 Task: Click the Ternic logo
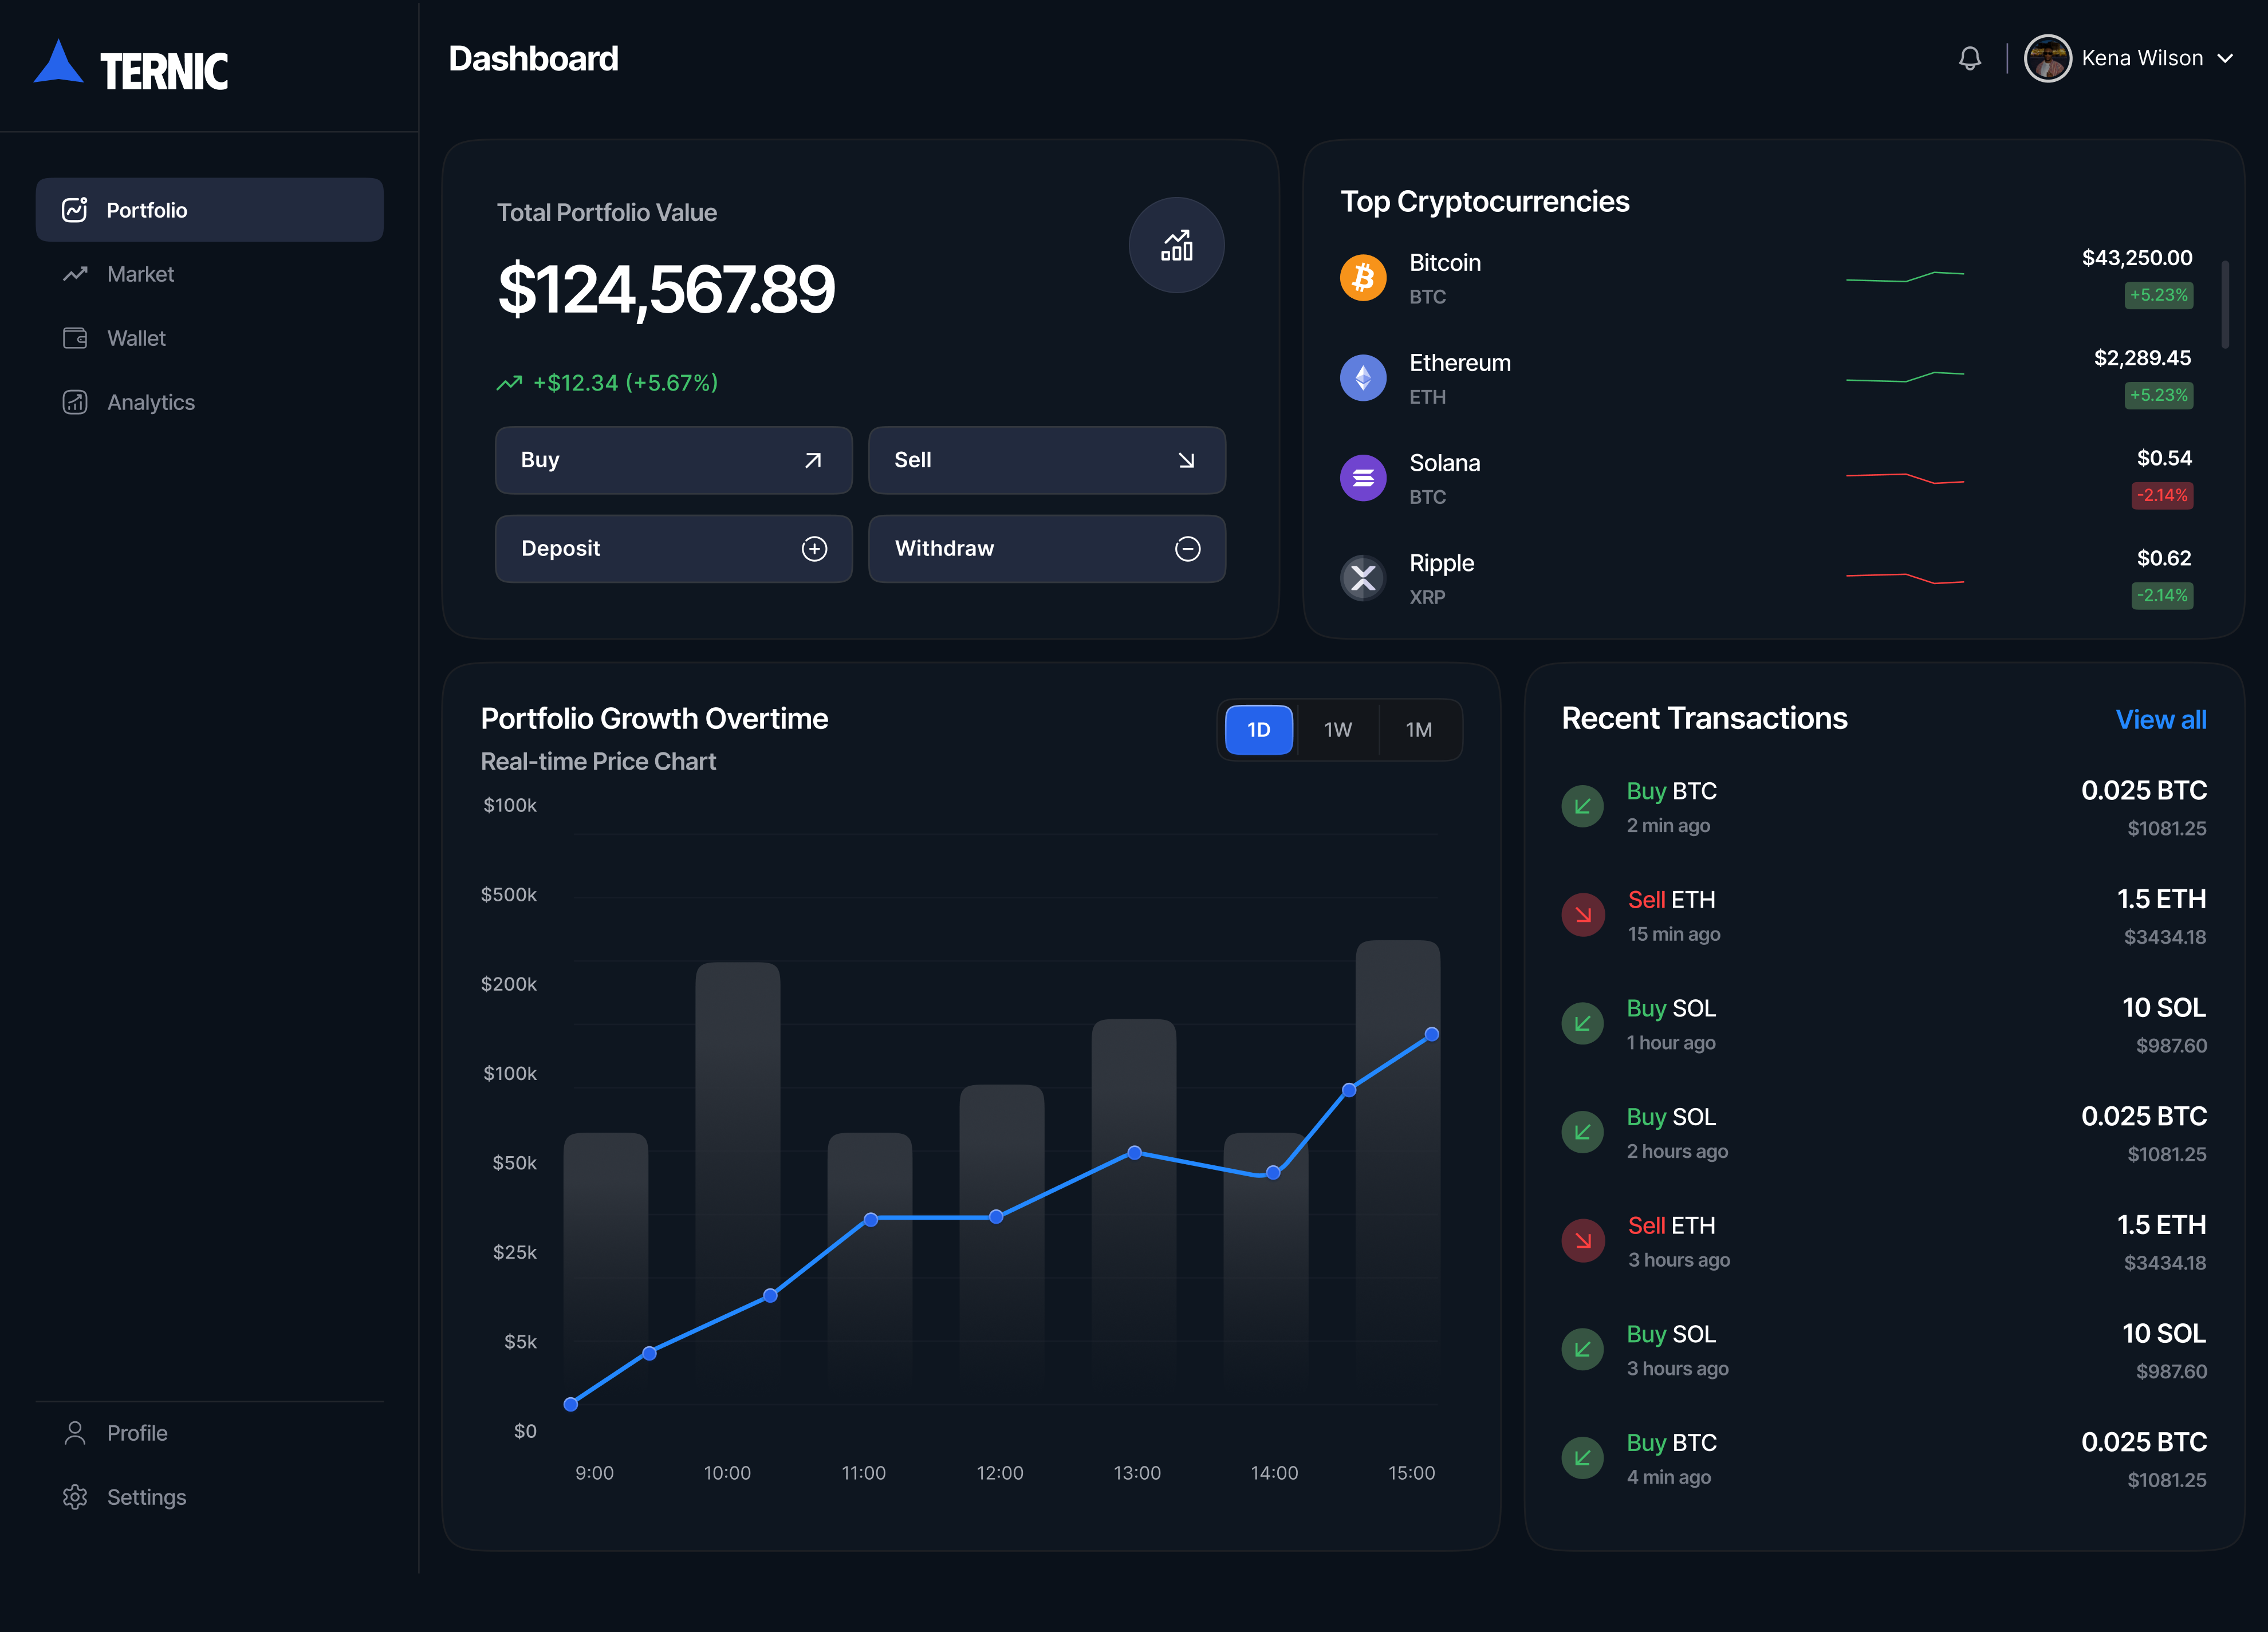coord(131,67)
